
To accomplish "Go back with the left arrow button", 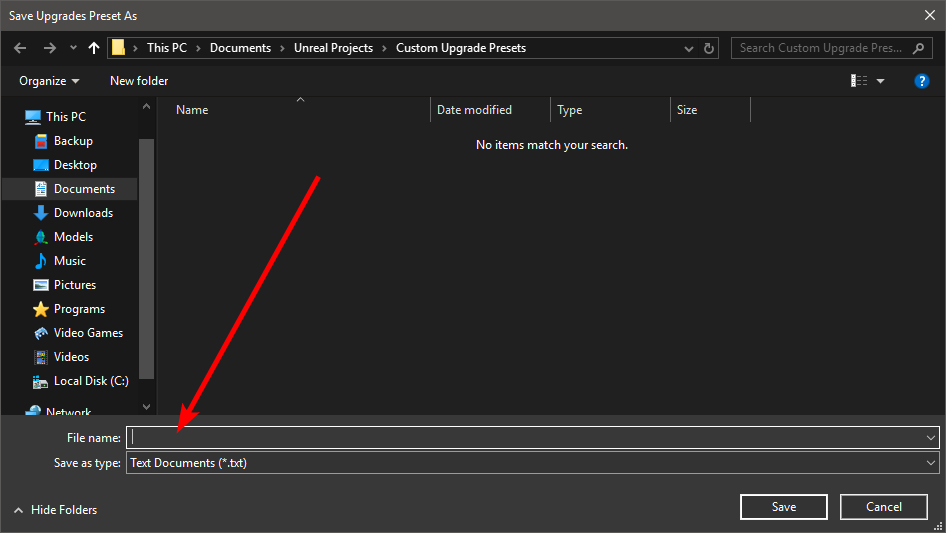I will coord(20,48).
